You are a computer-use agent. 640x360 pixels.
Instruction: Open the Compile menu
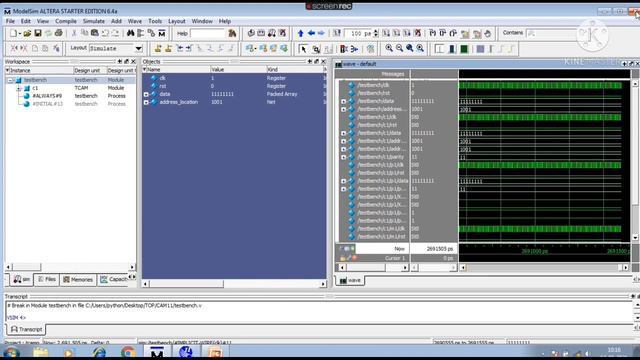click(x=66, y=21)
